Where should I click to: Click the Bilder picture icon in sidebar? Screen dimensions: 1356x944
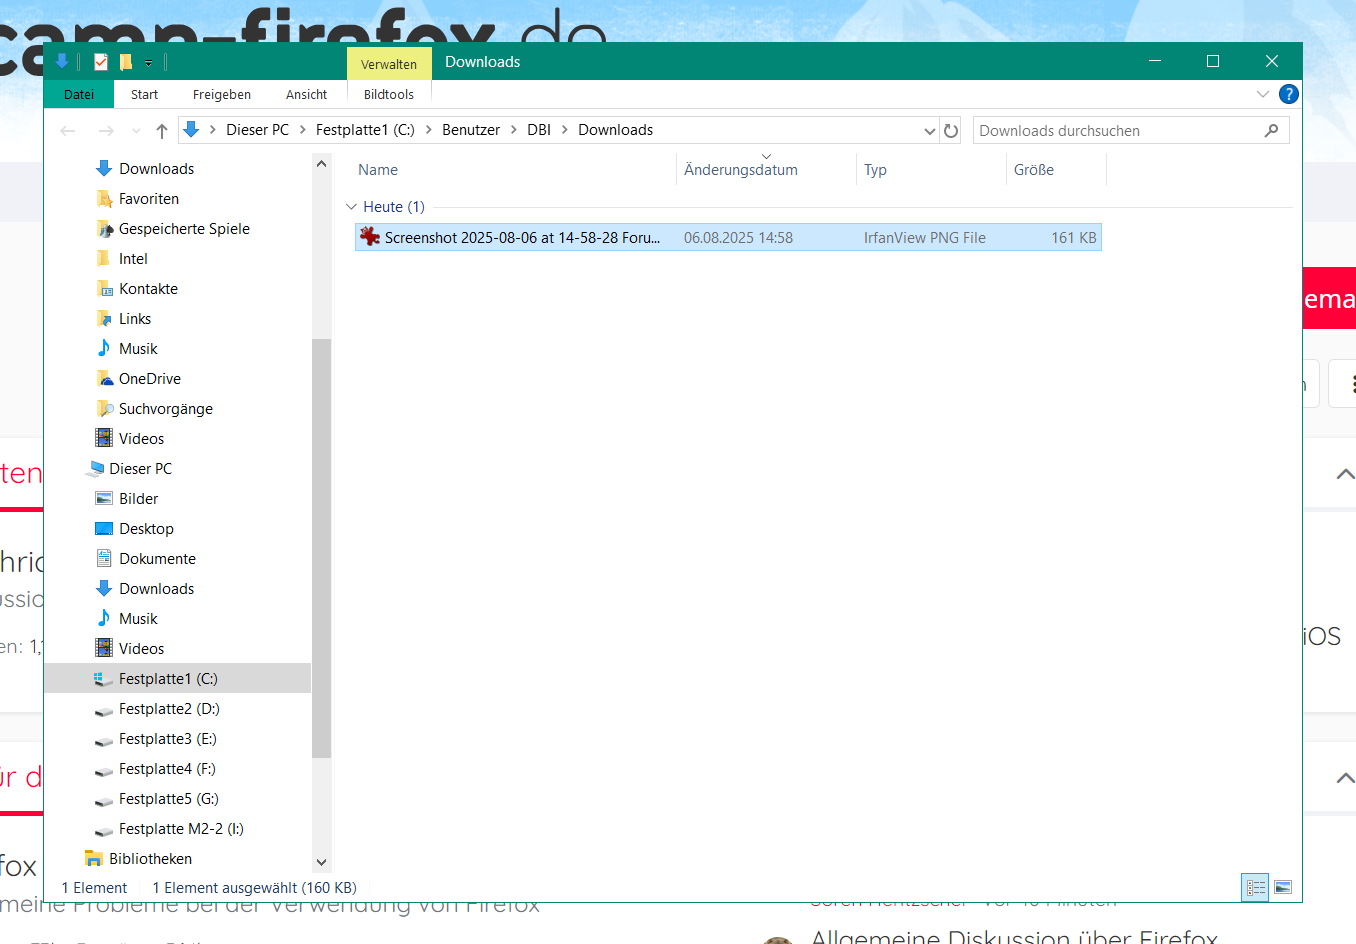click(x=104, y=499)
